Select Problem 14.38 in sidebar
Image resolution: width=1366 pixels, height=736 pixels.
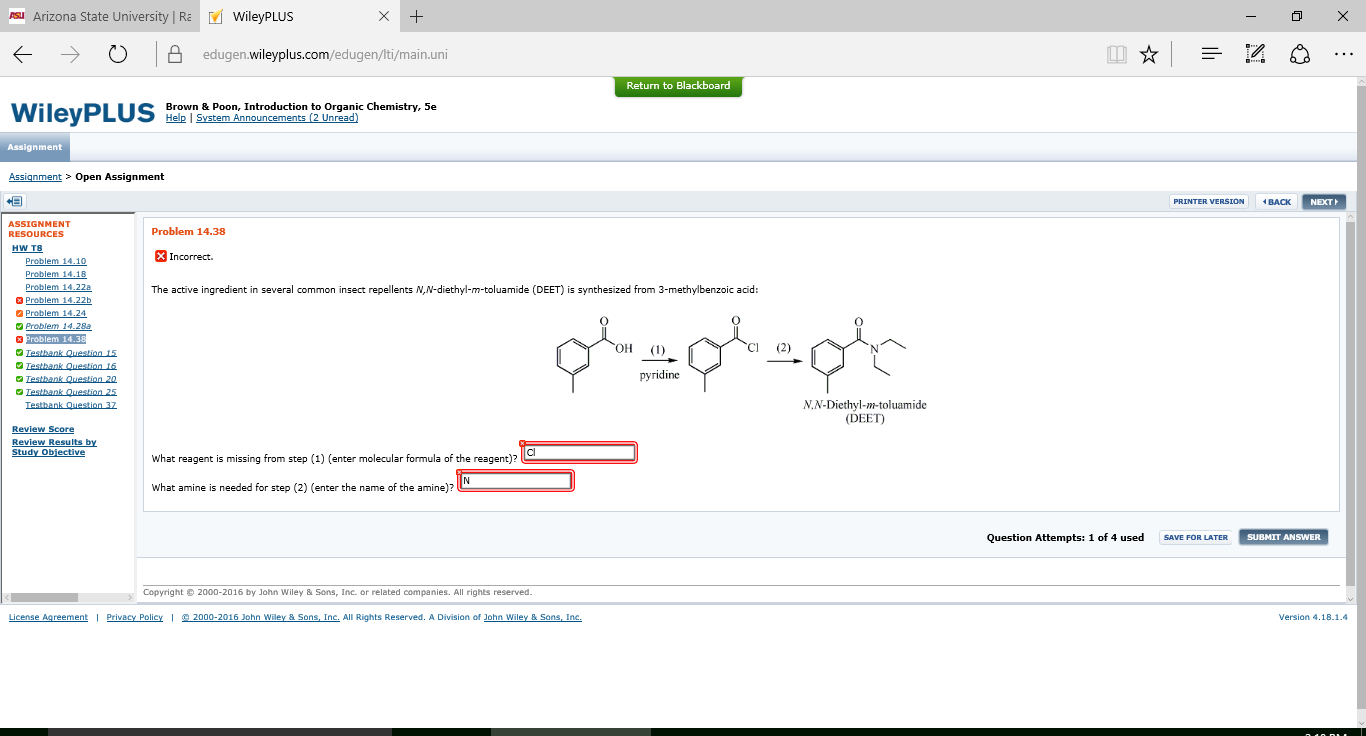56,339
